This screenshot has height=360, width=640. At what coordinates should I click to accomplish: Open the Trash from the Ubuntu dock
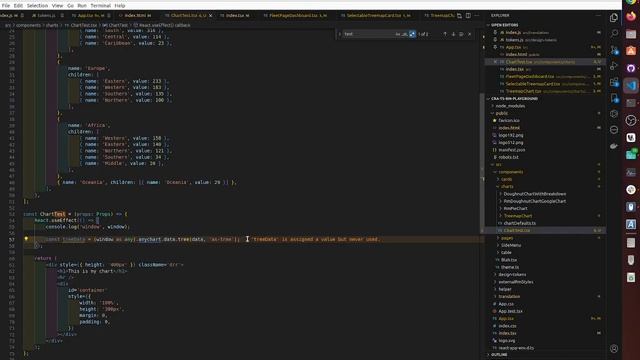631,278
